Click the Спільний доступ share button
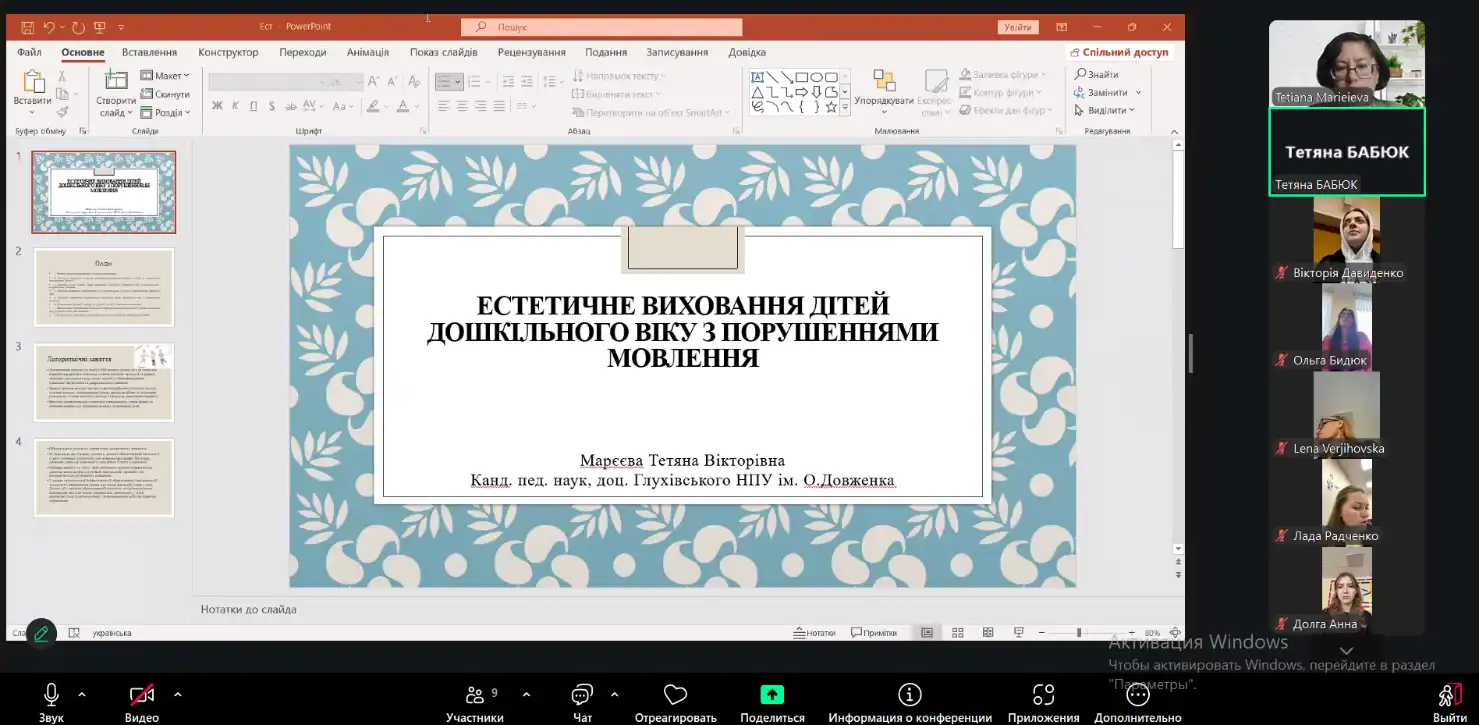The height and width of the screenshot is (725, 1479). [x=1118, y=52]
